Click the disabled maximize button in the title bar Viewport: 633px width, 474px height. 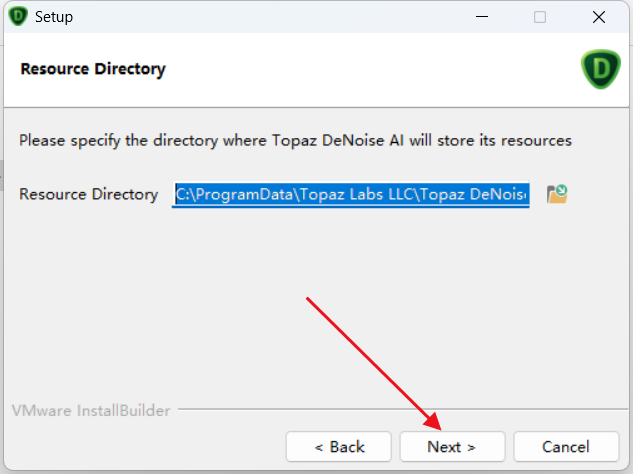[540, 17]
